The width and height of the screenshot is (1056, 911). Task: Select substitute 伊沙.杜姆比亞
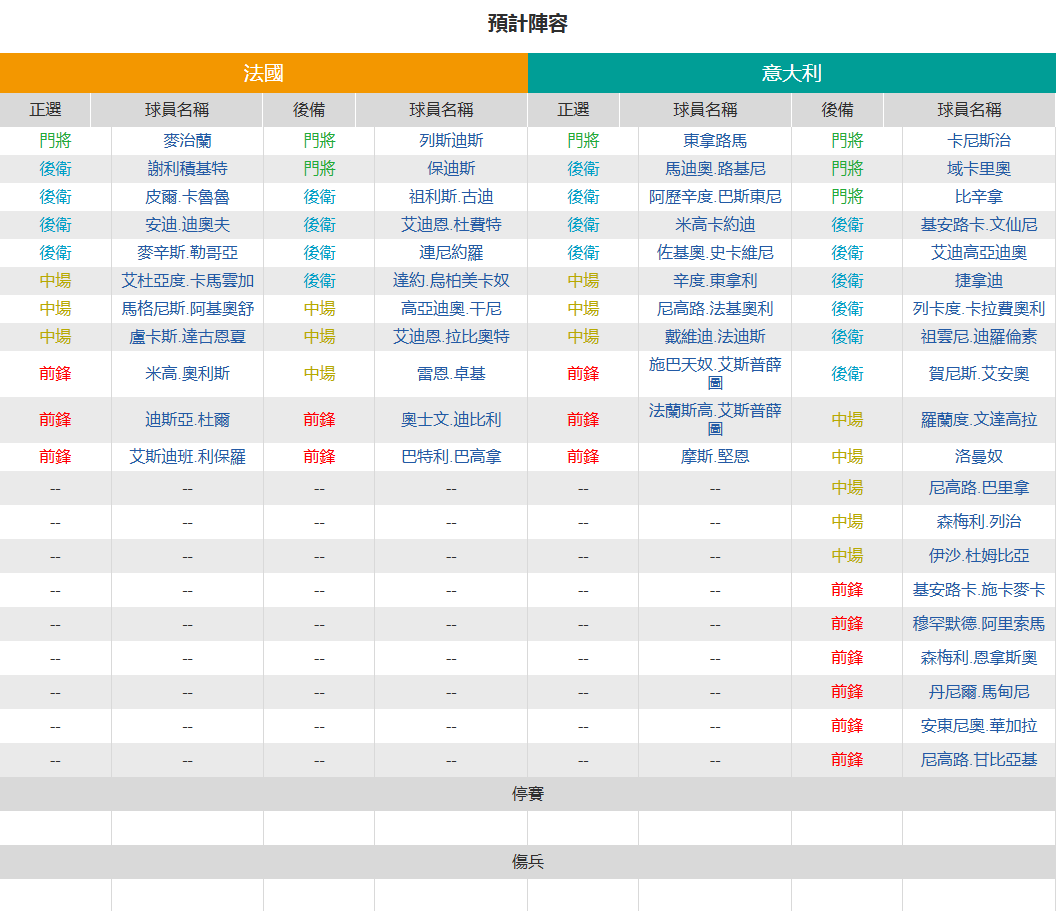click(x=979, y=556)
